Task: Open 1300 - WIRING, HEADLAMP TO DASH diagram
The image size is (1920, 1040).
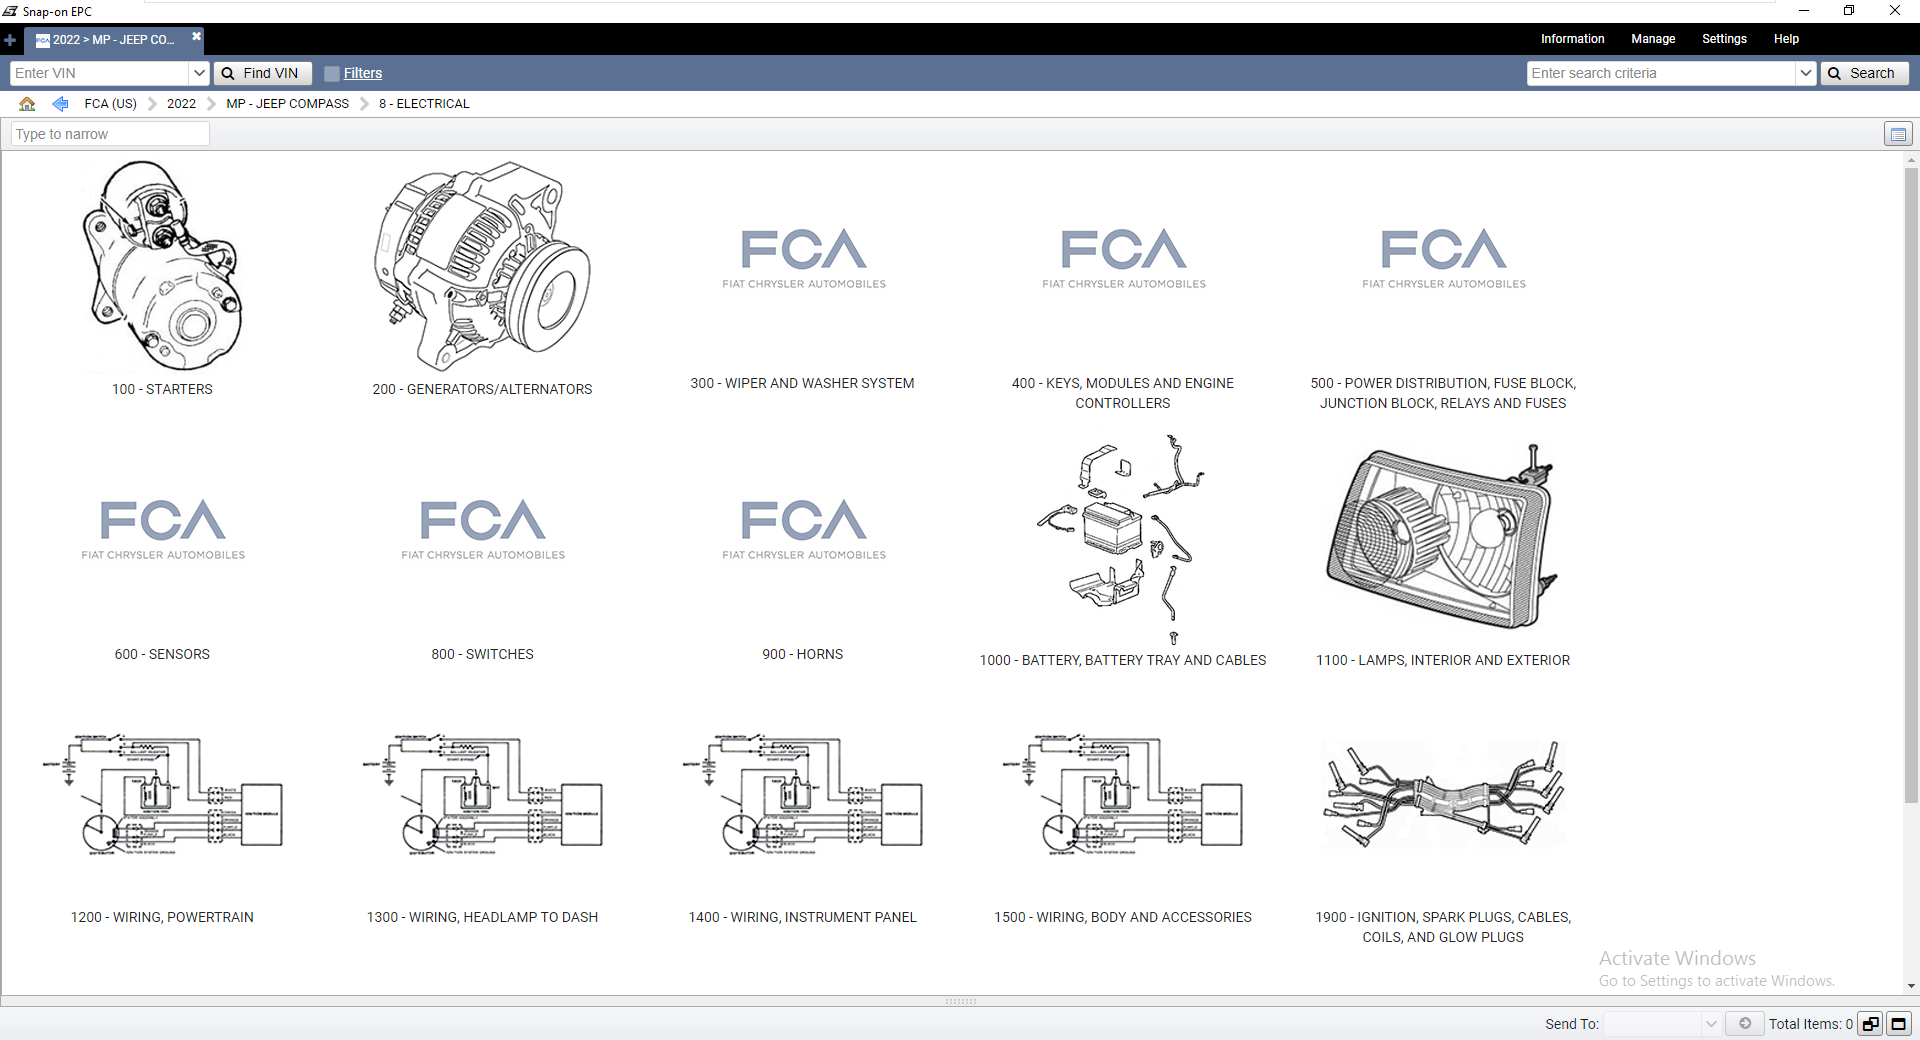Action: click(x=482, y=796)
